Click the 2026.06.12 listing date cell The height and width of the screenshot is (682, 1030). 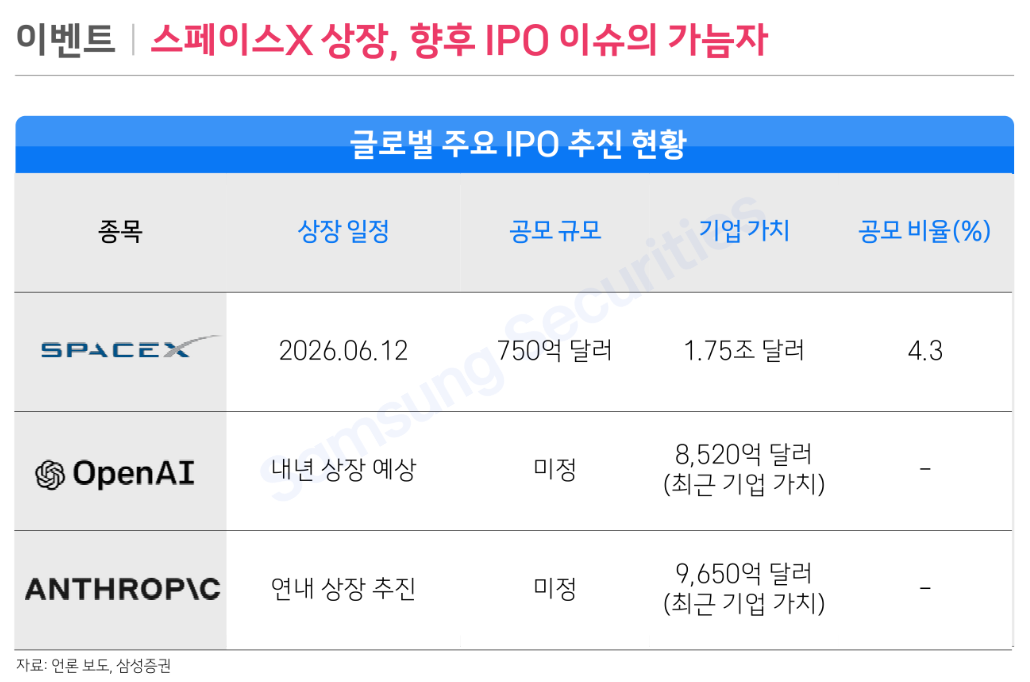pos(344,351)
